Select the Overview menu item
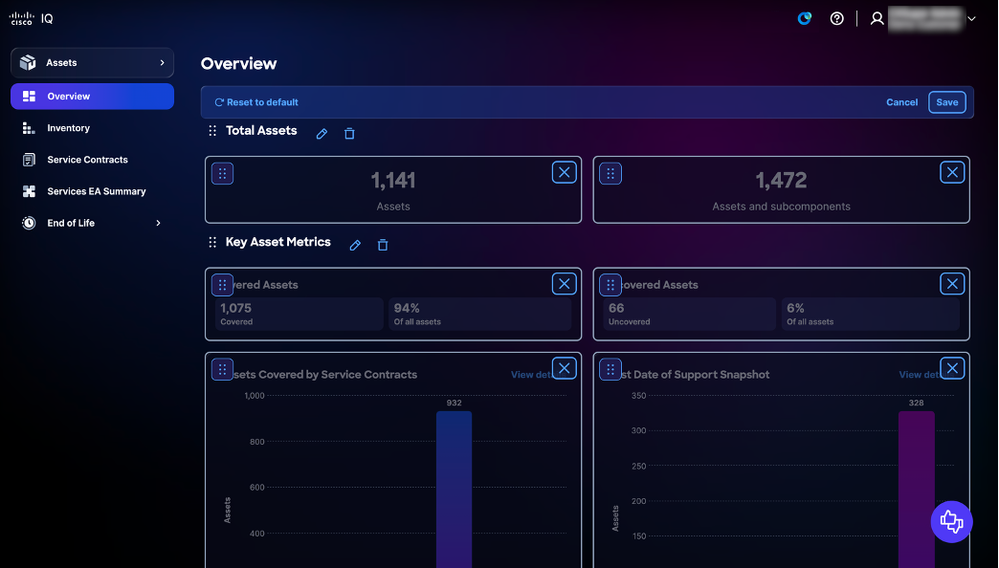Viewport: 999px width, 568px height. [92, 96]
